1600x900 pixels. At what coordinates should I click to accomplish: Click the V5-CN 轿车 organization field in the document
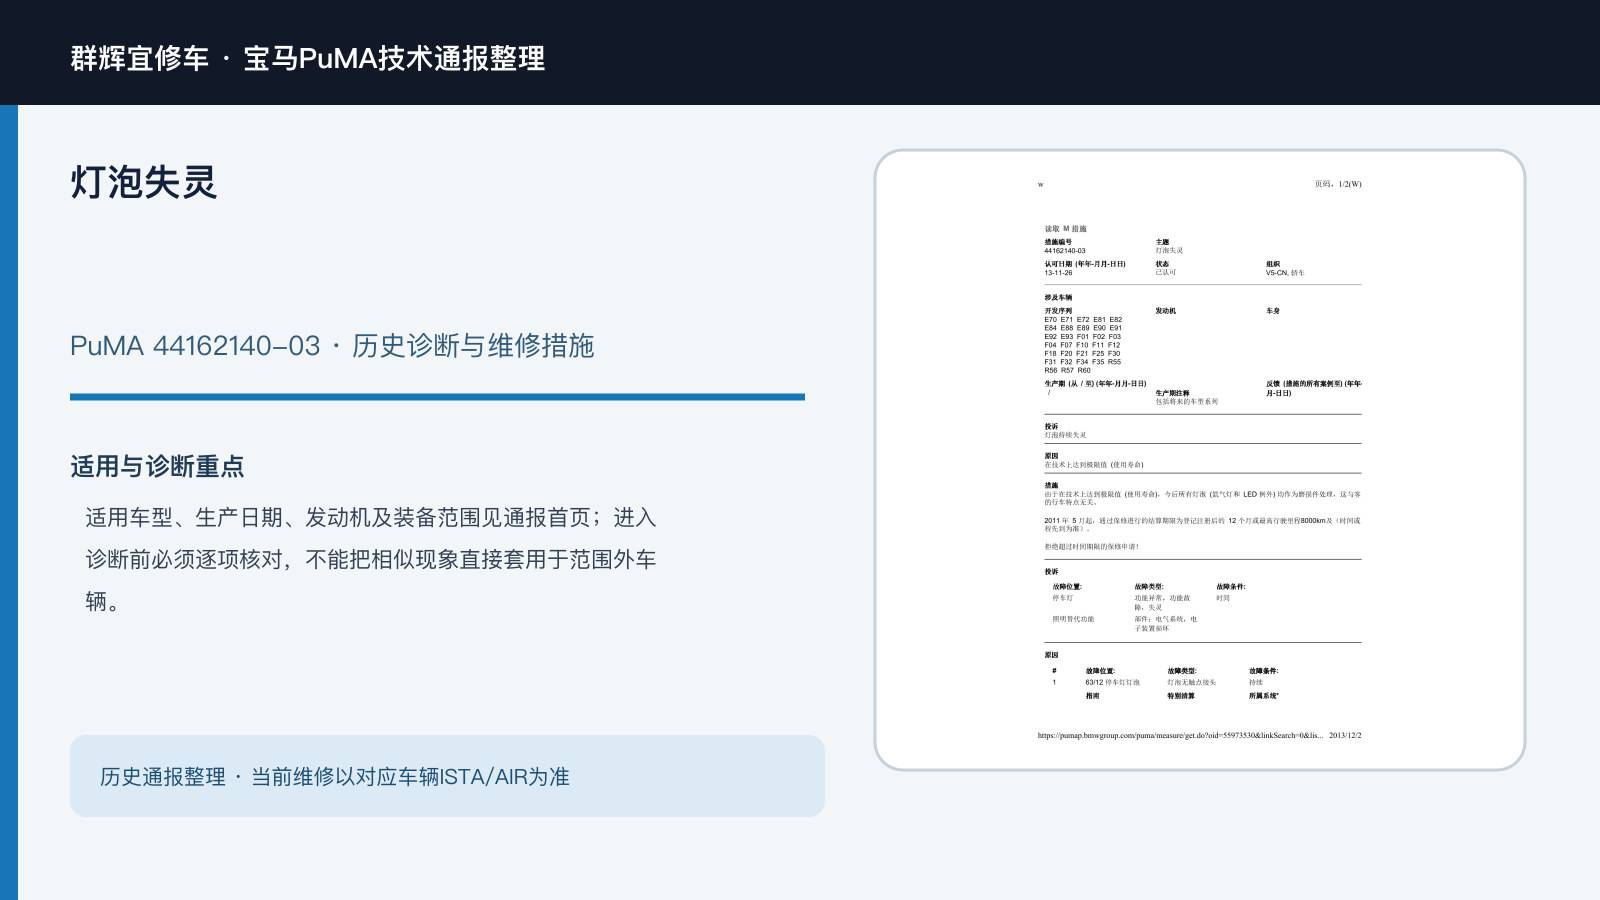click(x=1285, y=273)
